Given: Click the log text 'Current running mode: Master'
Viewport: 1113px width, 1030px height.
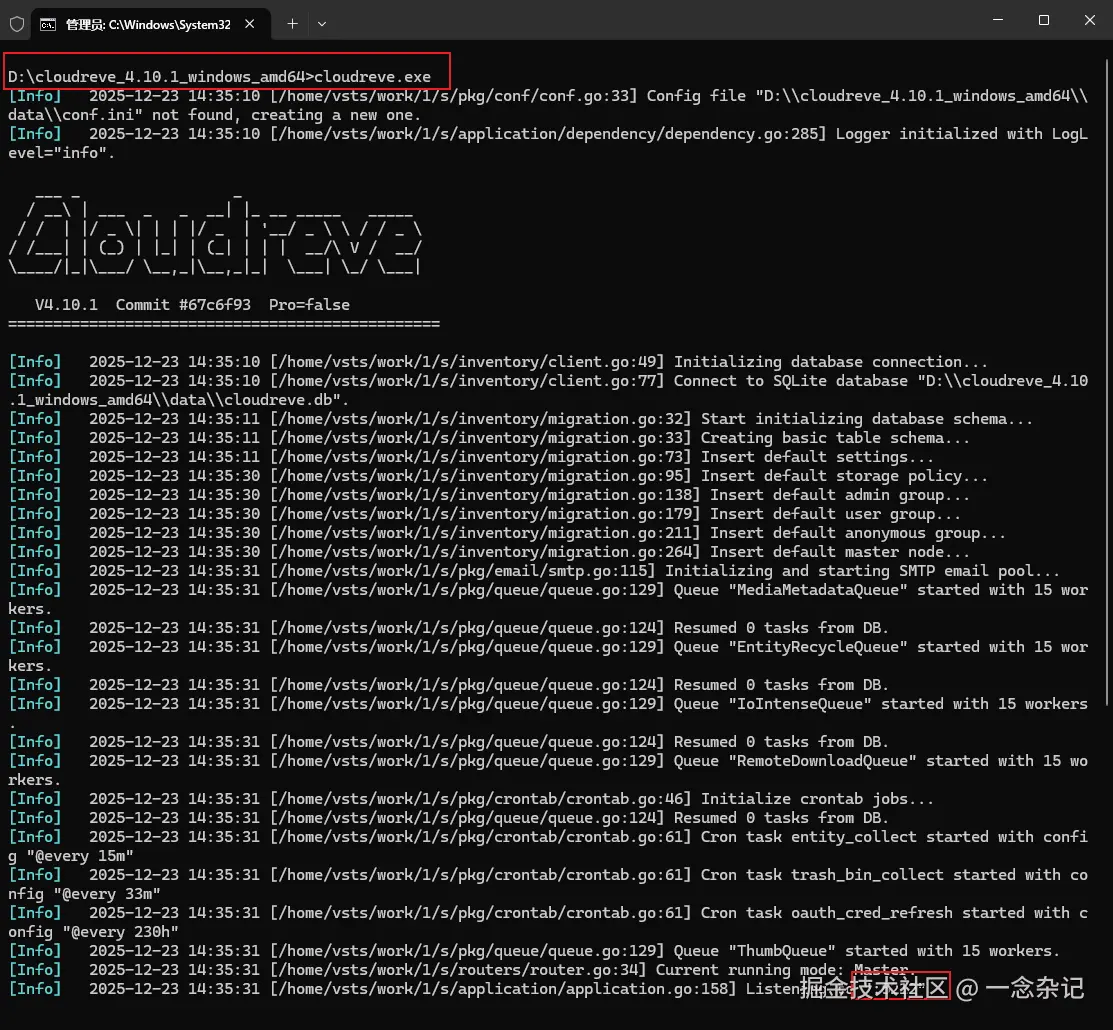Looking at the screenshot, I should [782, 970].
